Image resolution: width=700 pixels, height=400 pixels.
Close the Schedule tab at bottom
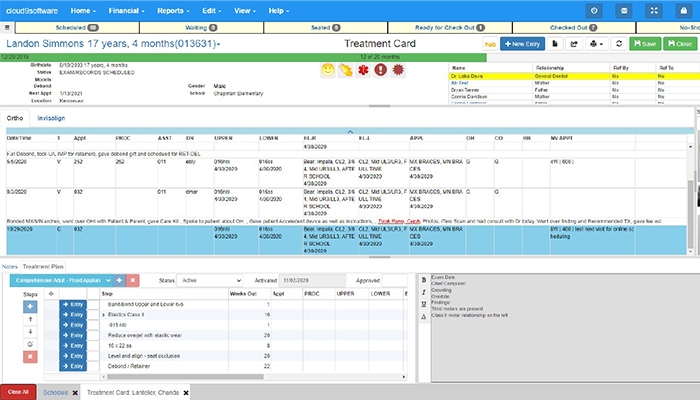coord(75,392)
